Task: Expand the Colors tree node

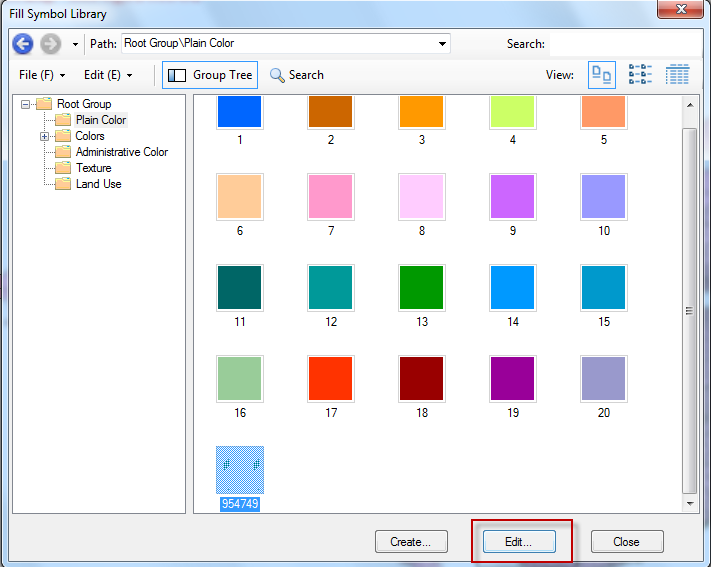Action: [44, 136]
